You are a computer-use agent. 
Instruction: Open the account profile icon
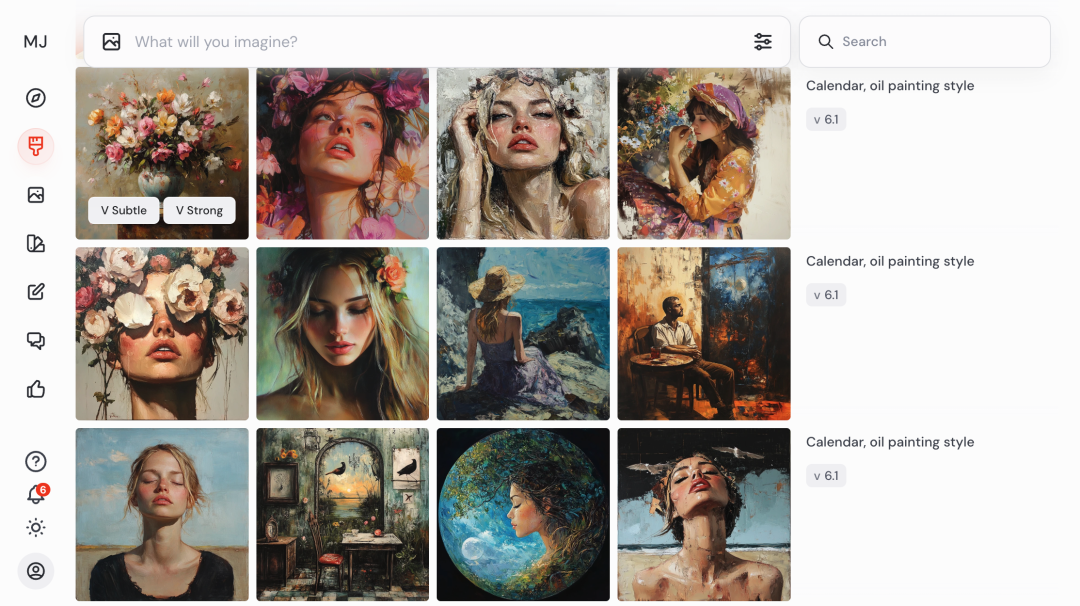click(x=36, y=571)
